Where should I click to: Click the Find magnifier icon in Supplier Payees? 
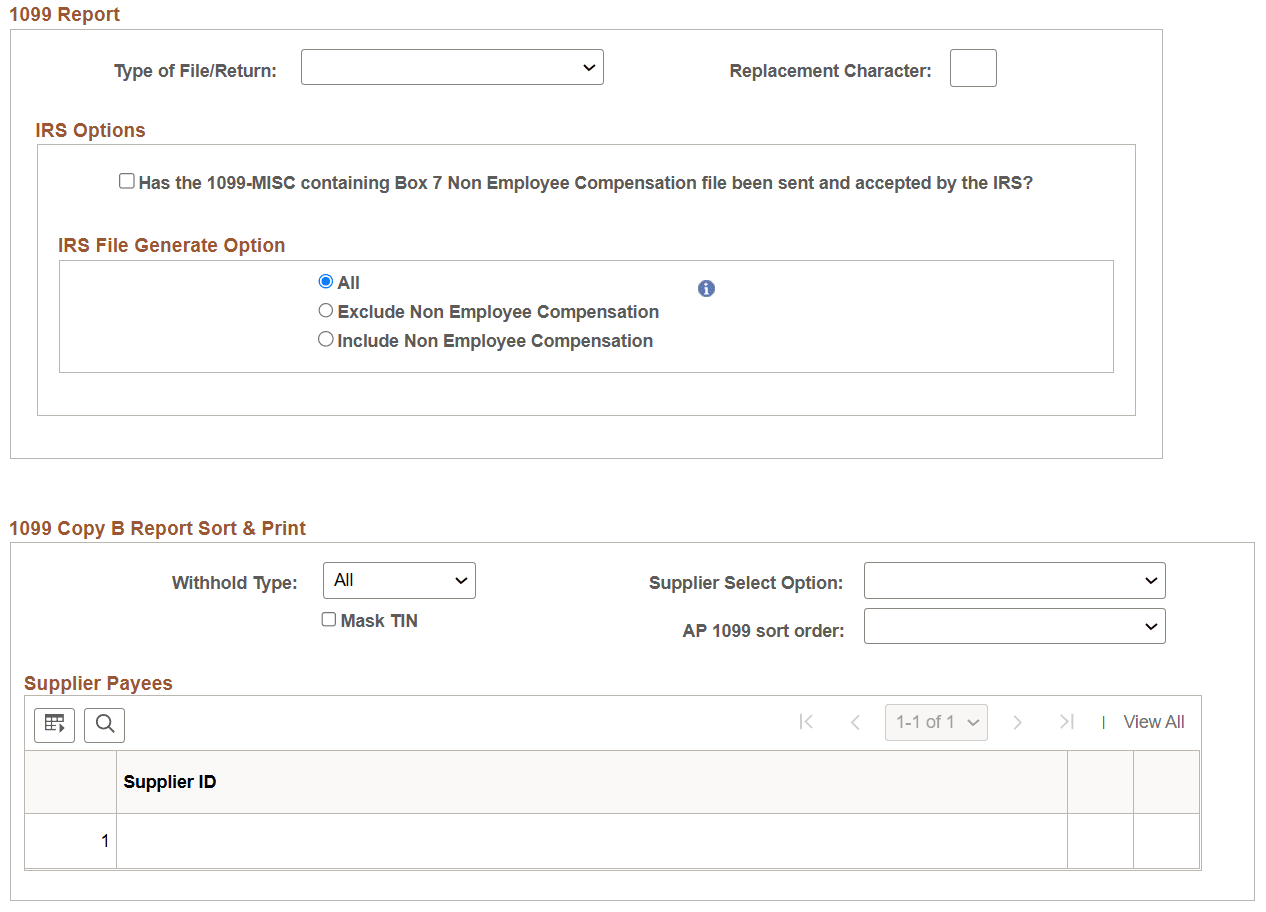104,725
